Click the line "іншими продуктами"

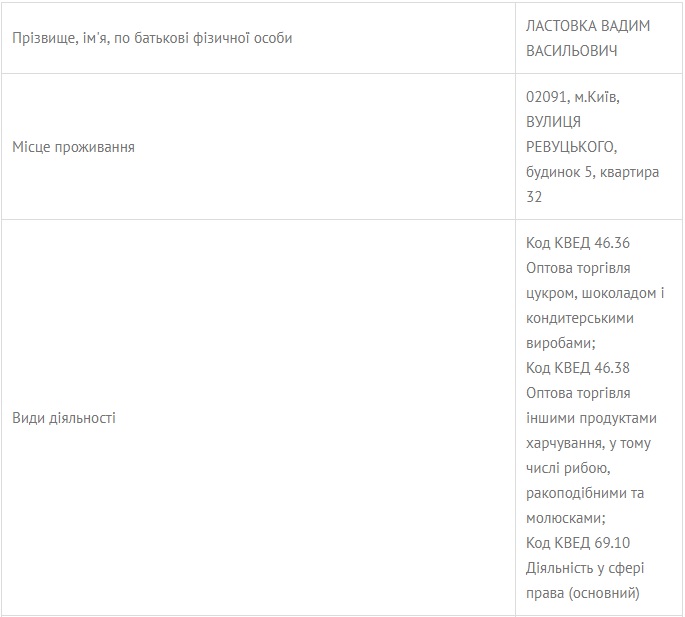pos(591,418)
